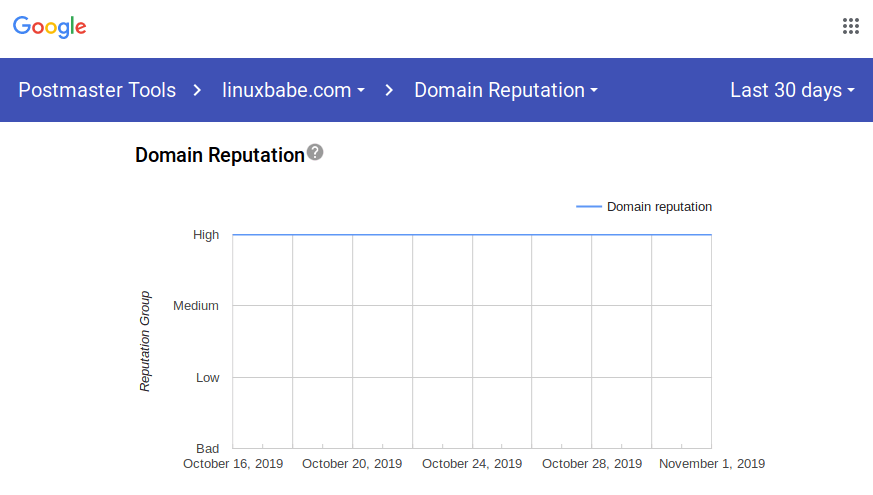Image resolution: width=873 pixels, height=495 pixels.
Task: Click the High label on the y-axis
Action: pyautogui.click(x=206, y=235)
